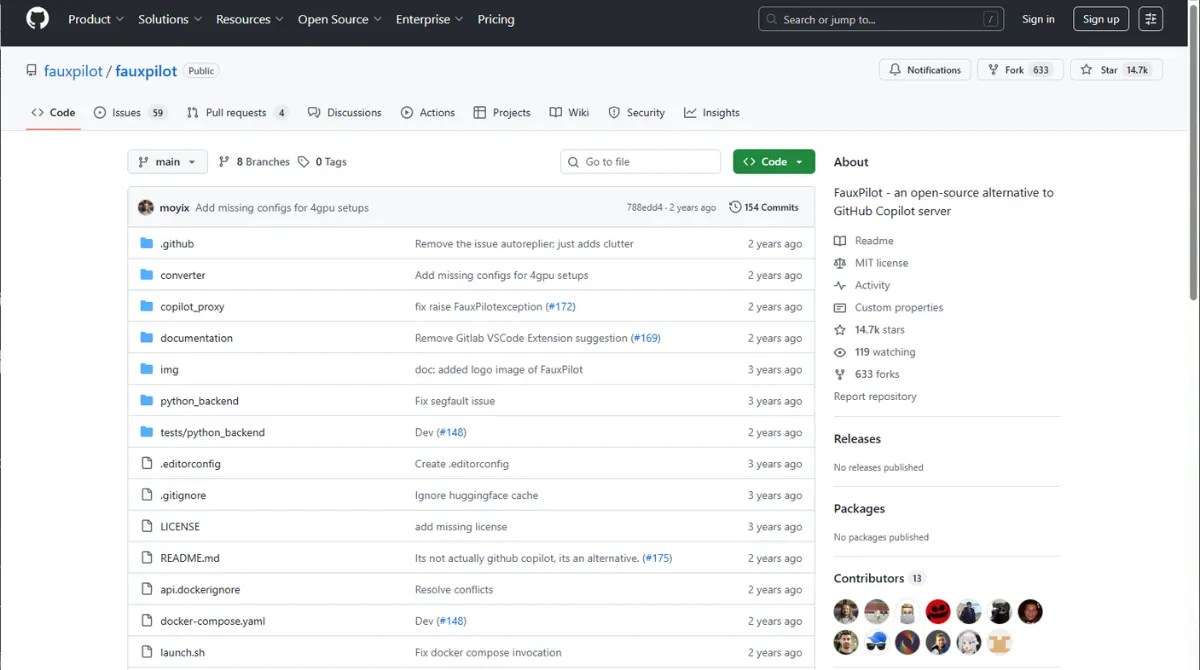Image resolution: width=1200 pixels, height=670 pixels.
Task: Open the README.md file name
Action: 190,559
